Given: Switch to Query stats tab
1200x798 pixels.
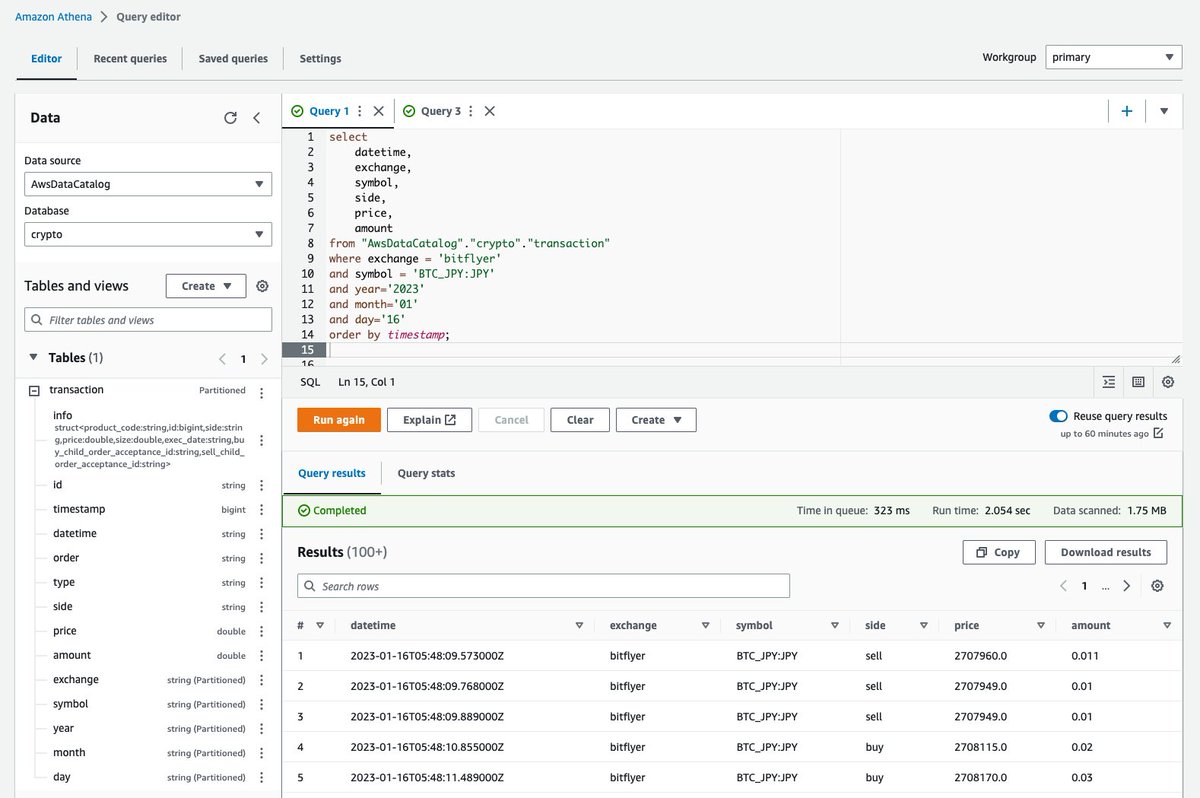Looking at the screenshot, I should [426, 473].
